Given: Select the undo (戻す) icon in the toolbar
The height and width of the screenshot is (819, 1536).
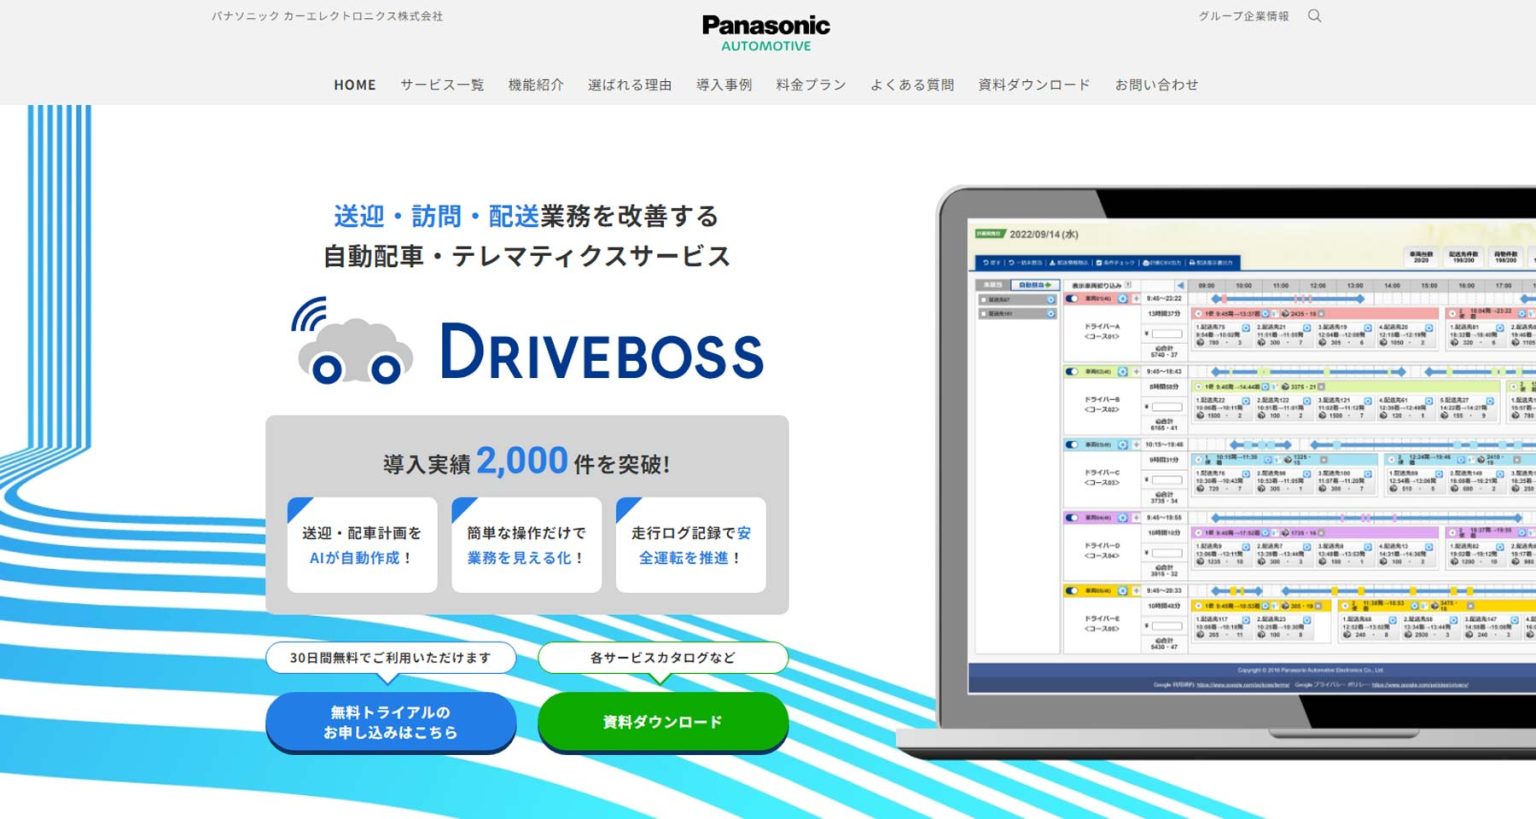Looking at the screenshot, I should coord(984,263).
